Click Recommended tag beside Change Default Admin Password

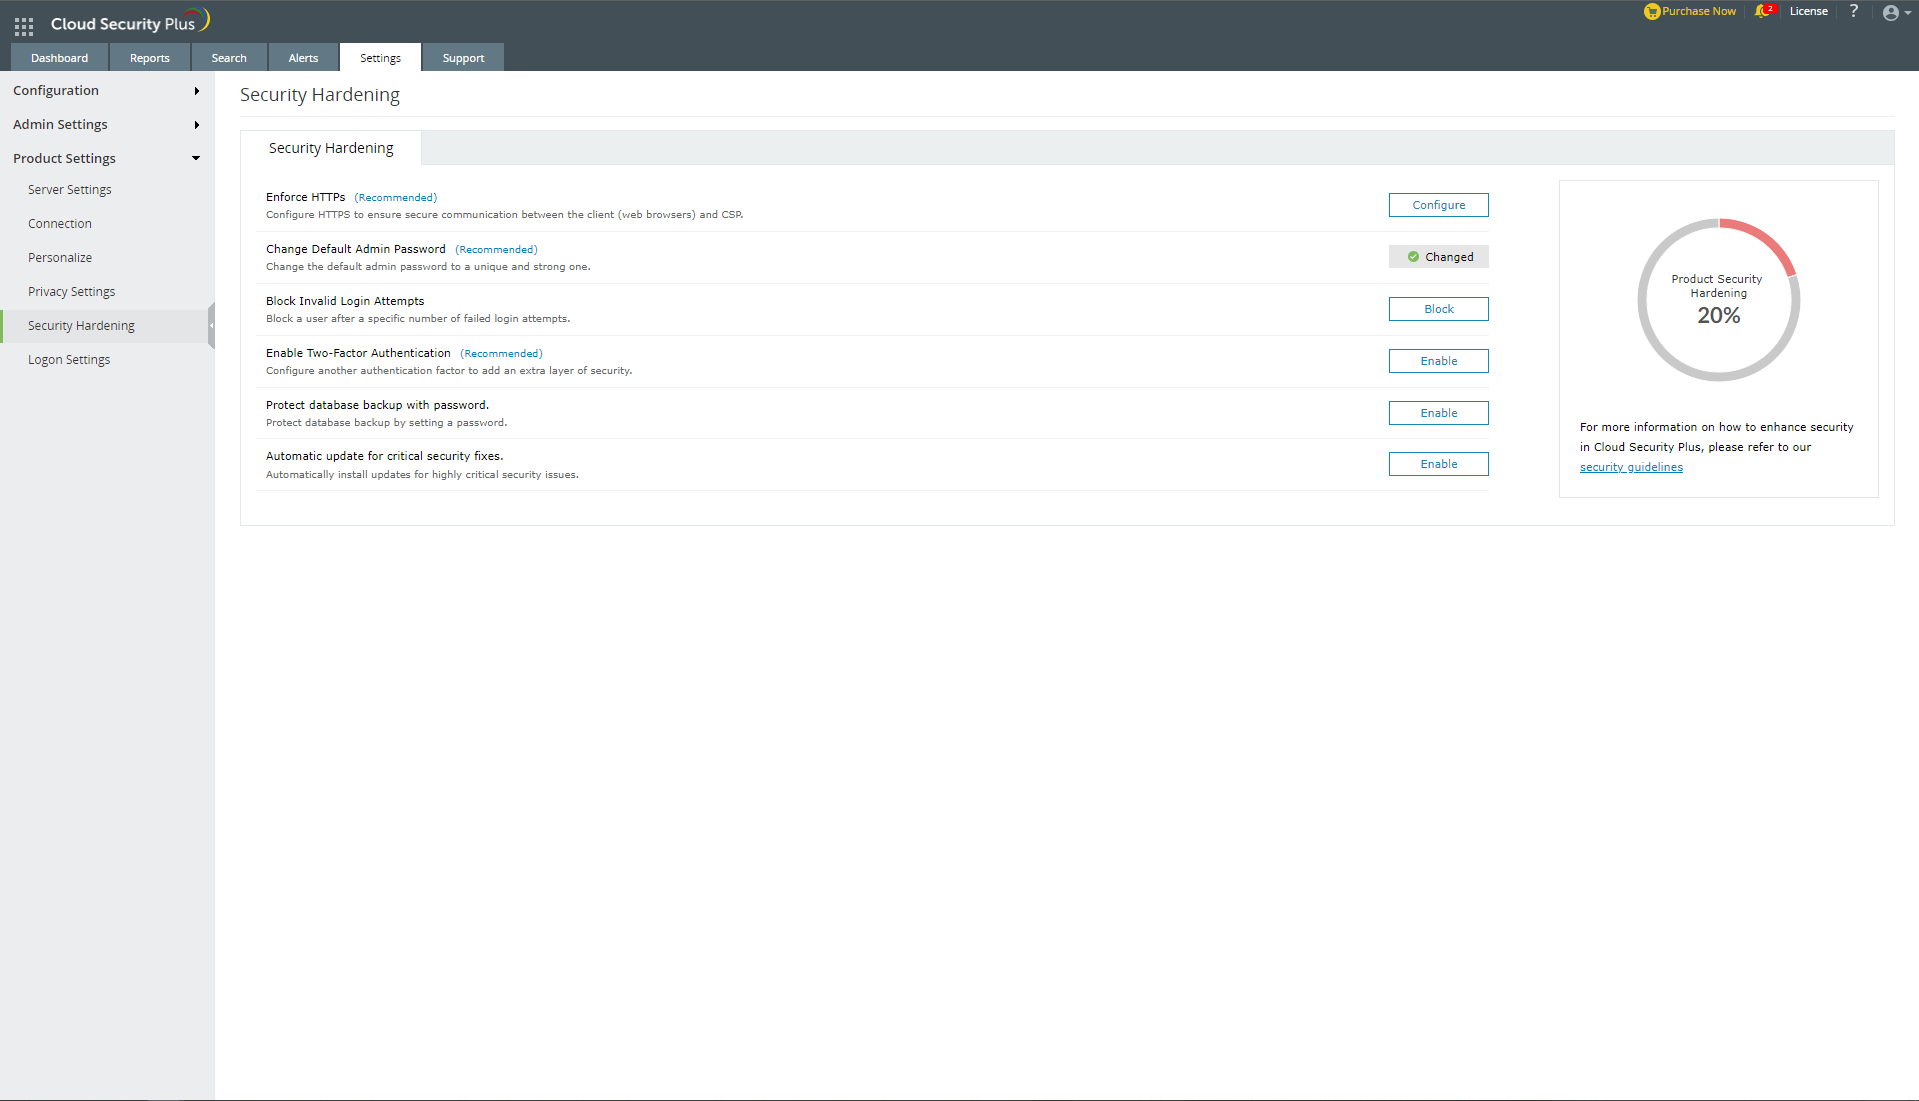click(x=496, y=250)
